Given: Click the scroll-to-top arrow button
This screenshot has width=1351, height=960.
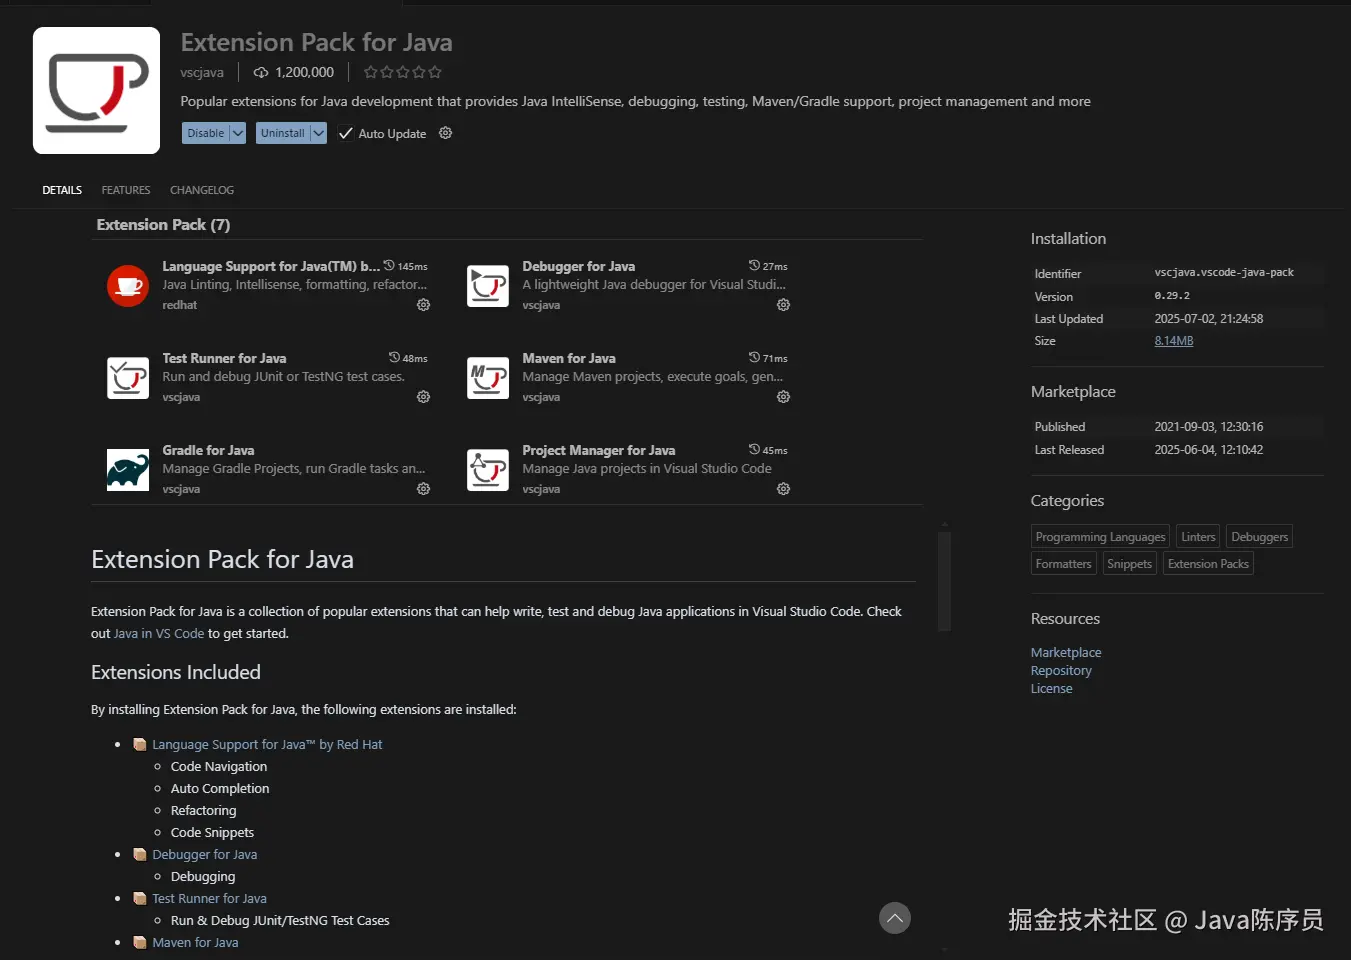Looking at the screenshot, I should coord(895,918).
